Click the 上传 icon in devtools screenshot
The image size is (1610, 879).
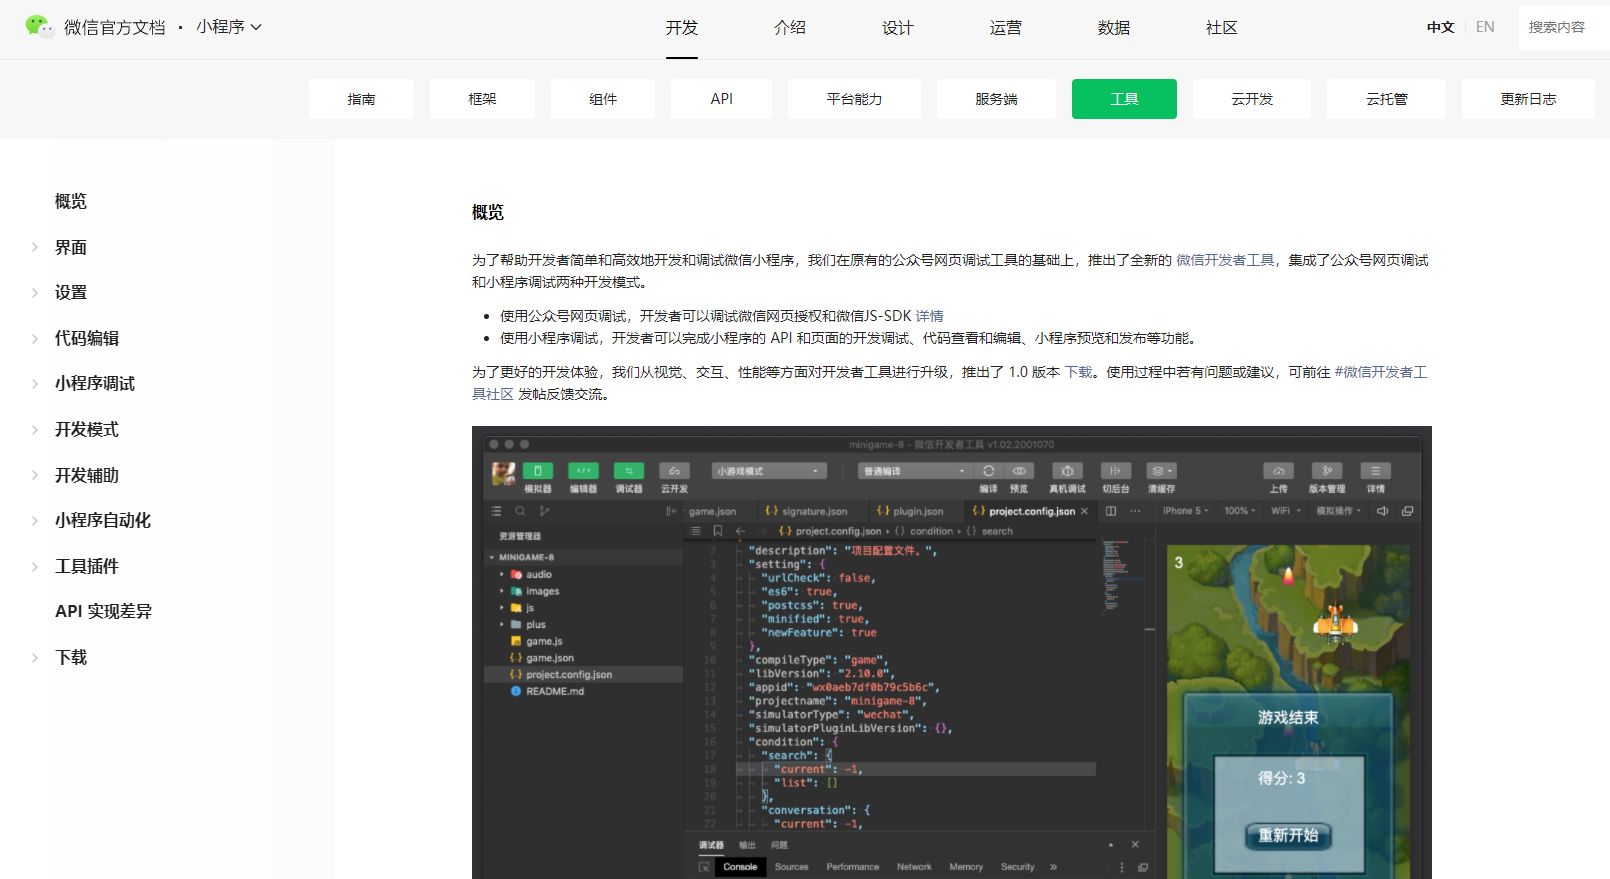coord(1278,471)
